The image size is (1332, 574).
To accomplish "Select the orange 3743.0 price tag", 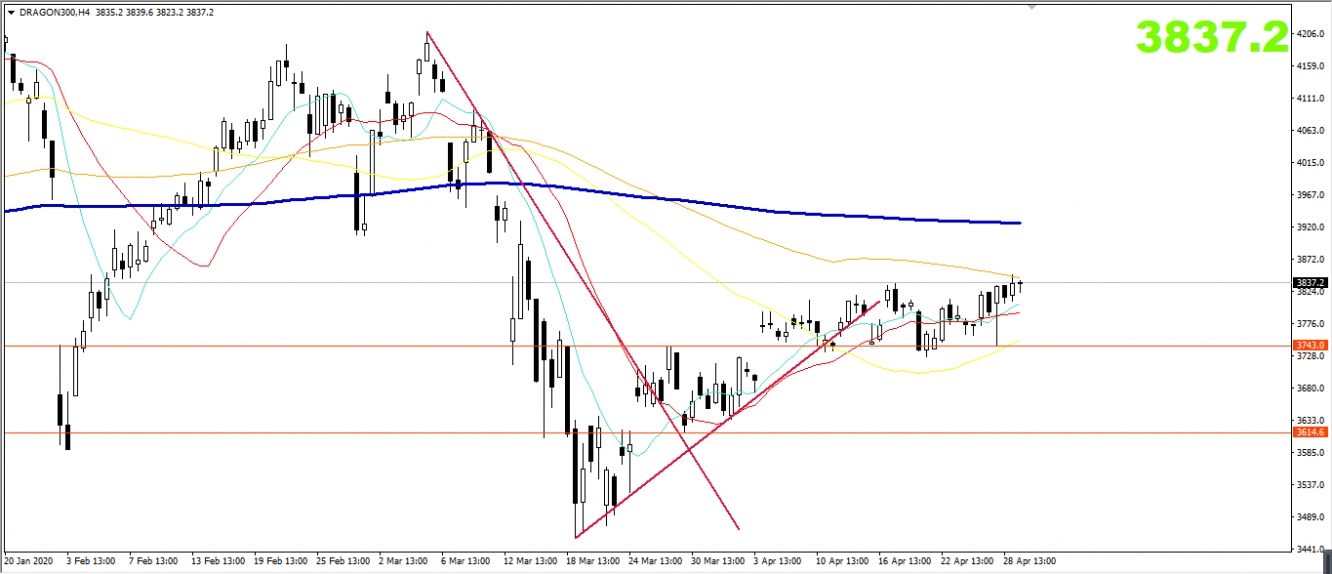I will [x=1309, y=345].
